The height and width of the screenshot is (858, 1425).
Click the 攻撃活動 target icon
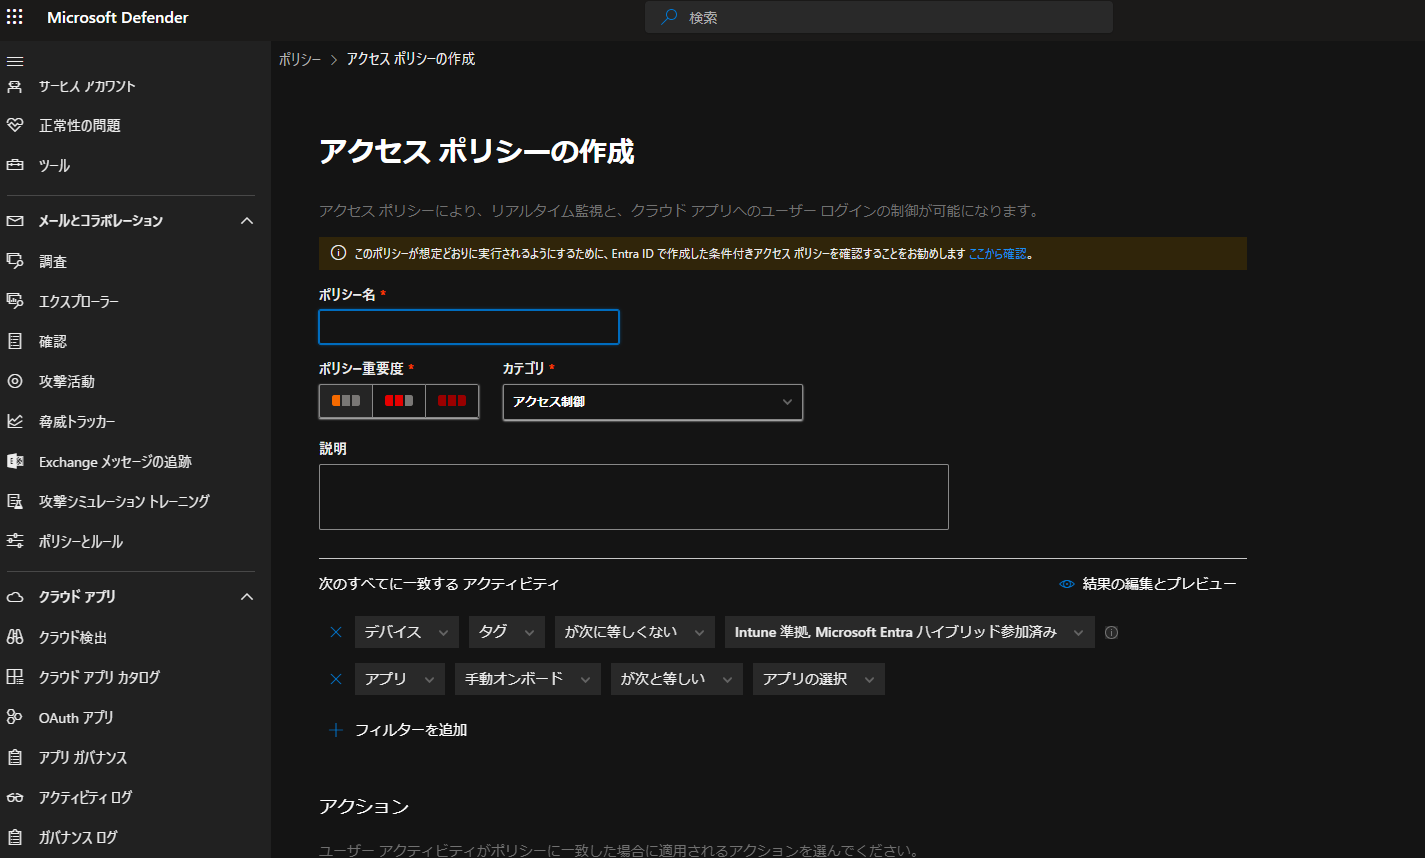click(x=15, y=381)
